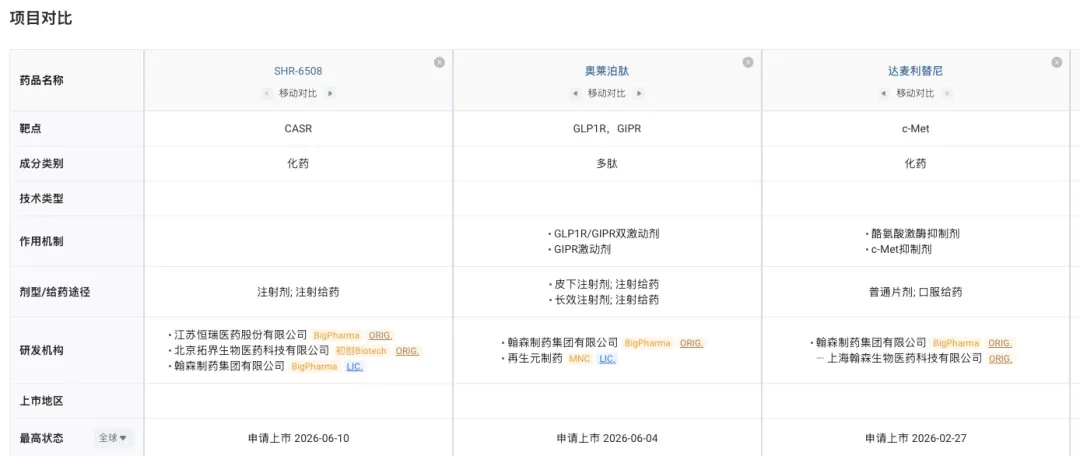Click BigPharma tag in 奥莱泊肽 column
Image resolution: width=1080 pixels, height=456 pixels.
tap(648, 343)
